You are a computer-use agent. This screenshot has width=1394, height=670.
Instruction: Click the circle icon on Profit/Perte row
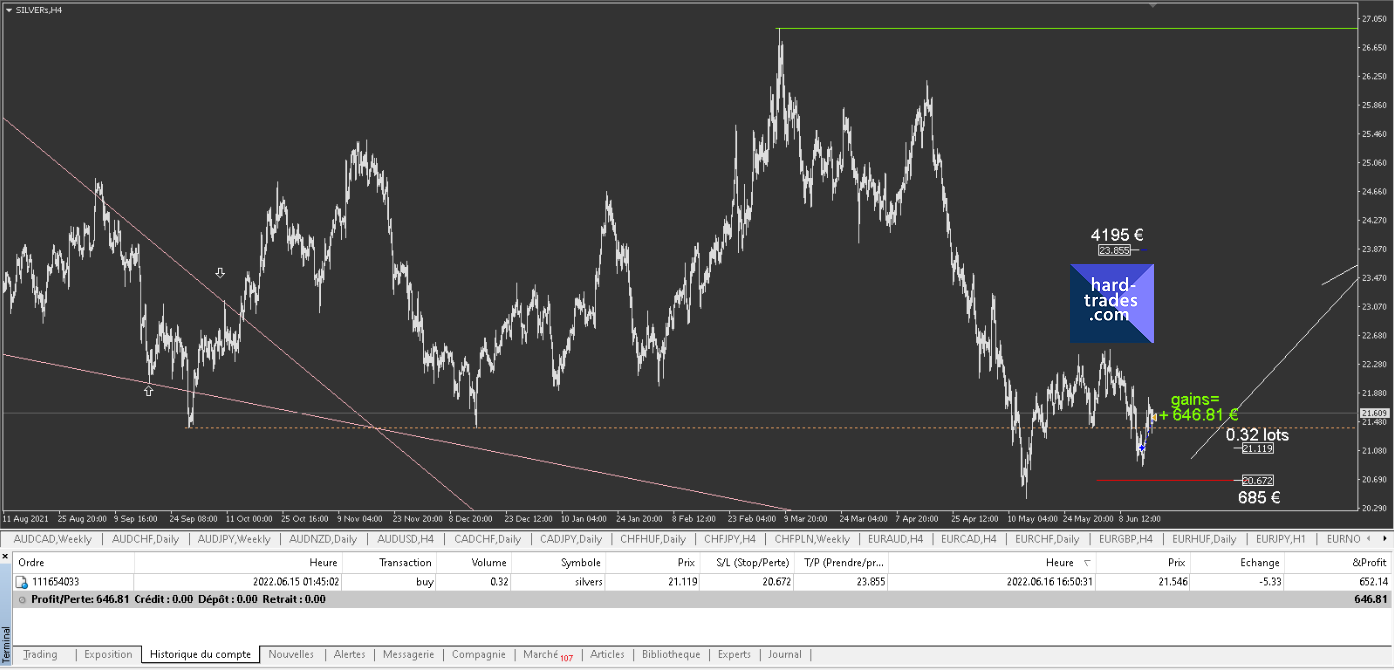[x=21, y=599]
